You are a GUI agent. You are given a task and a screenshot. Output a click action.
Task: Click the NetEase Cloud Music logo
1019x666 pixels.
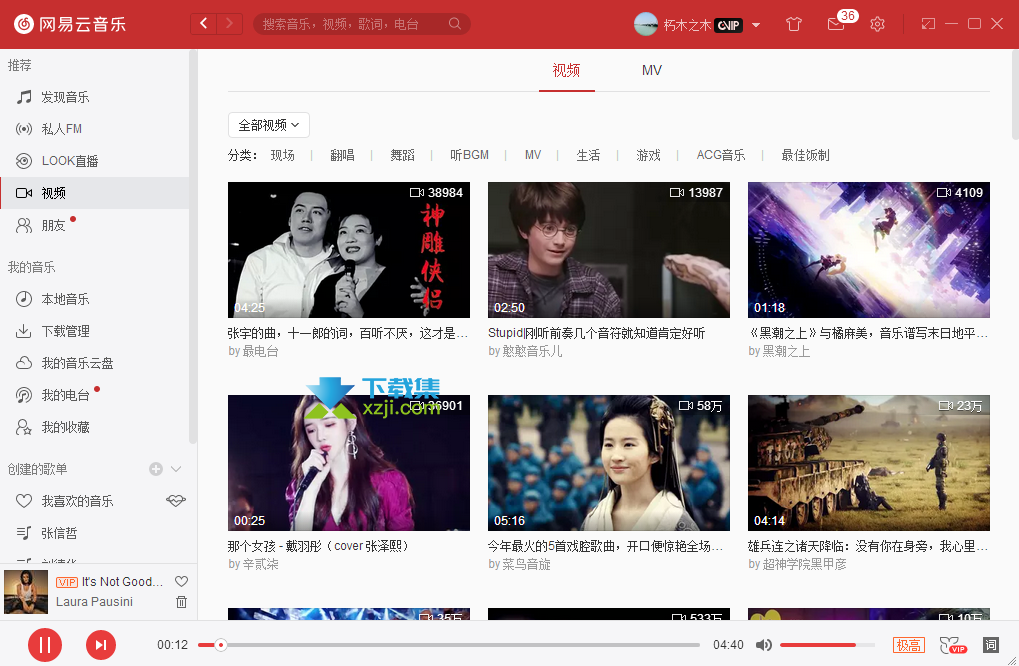pos(70,24)
